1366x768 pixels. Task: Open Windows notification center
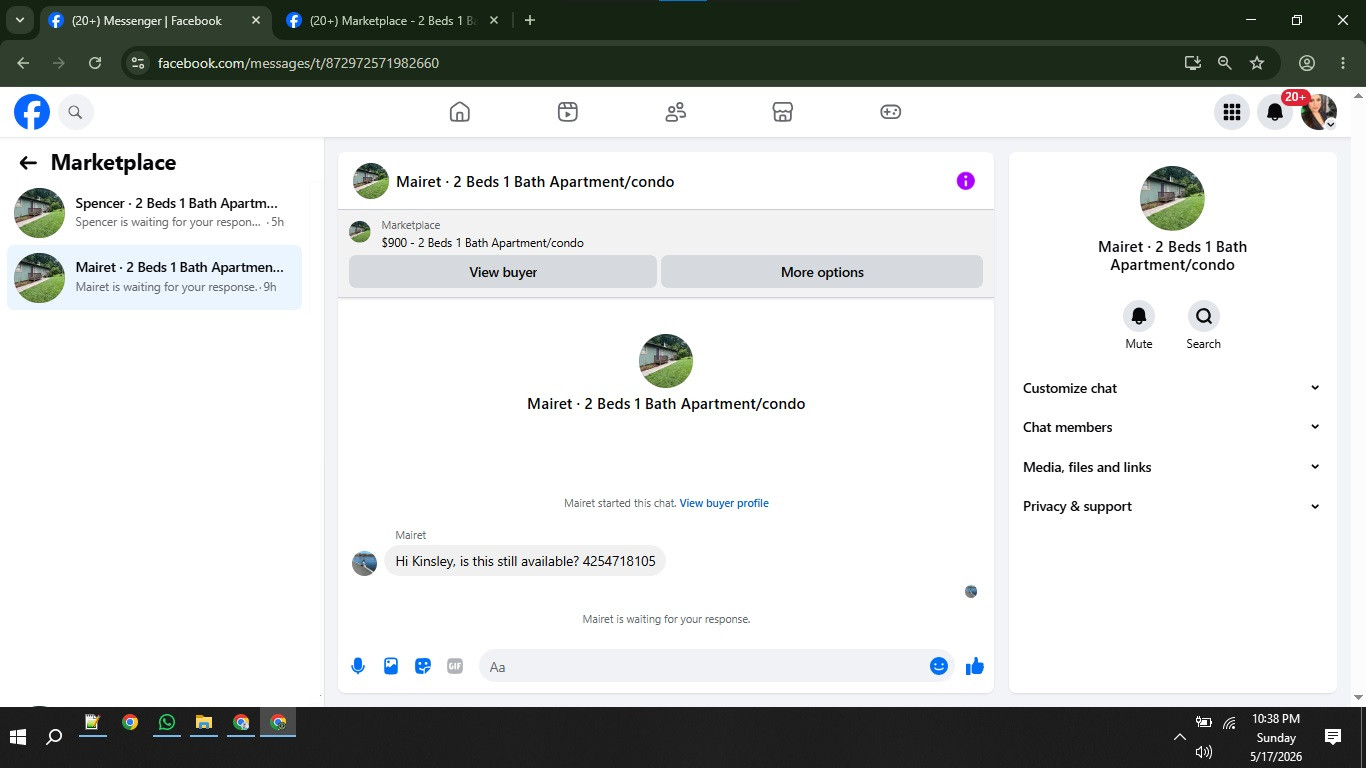click(1333, 737)
